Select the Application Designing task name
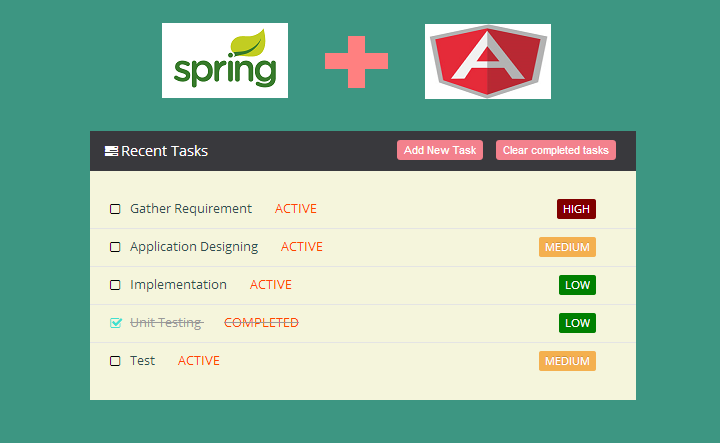 click(x=194, y=247)
